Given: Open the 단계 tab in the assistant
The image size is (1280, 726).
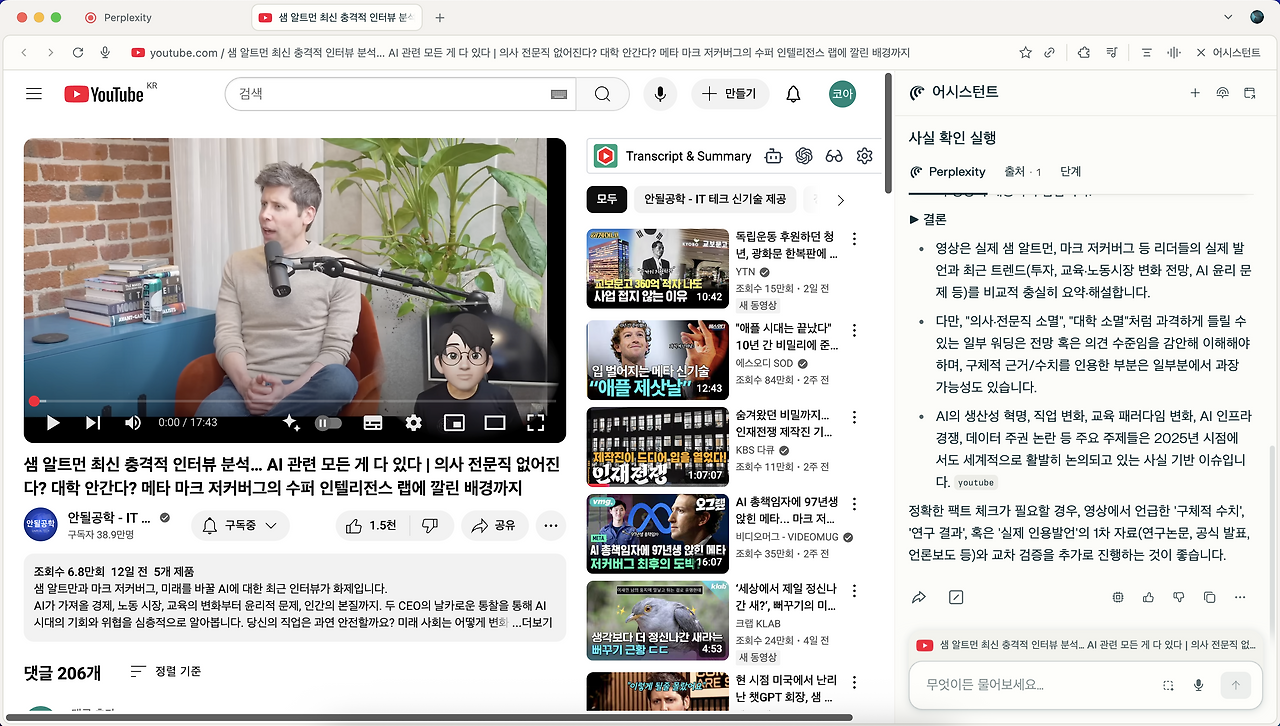Looking at the screenshot, I should click(1071, 171).
